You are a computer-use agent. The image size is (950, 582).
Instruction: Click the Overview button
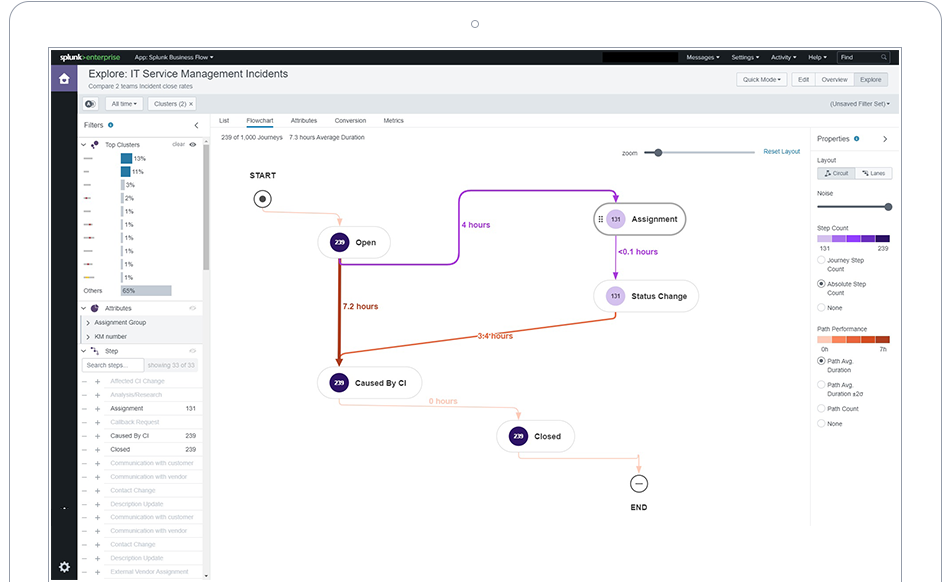click(x=834, y=79)
